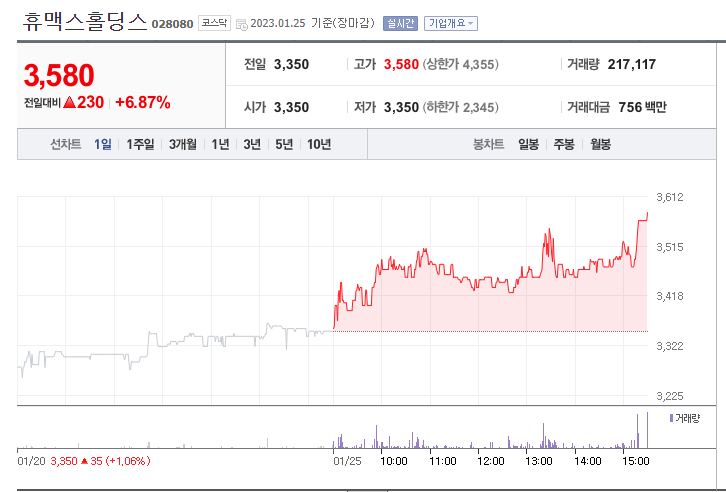726x492 pixels.
Task: Click the stock code 028080
Action: 172,24
